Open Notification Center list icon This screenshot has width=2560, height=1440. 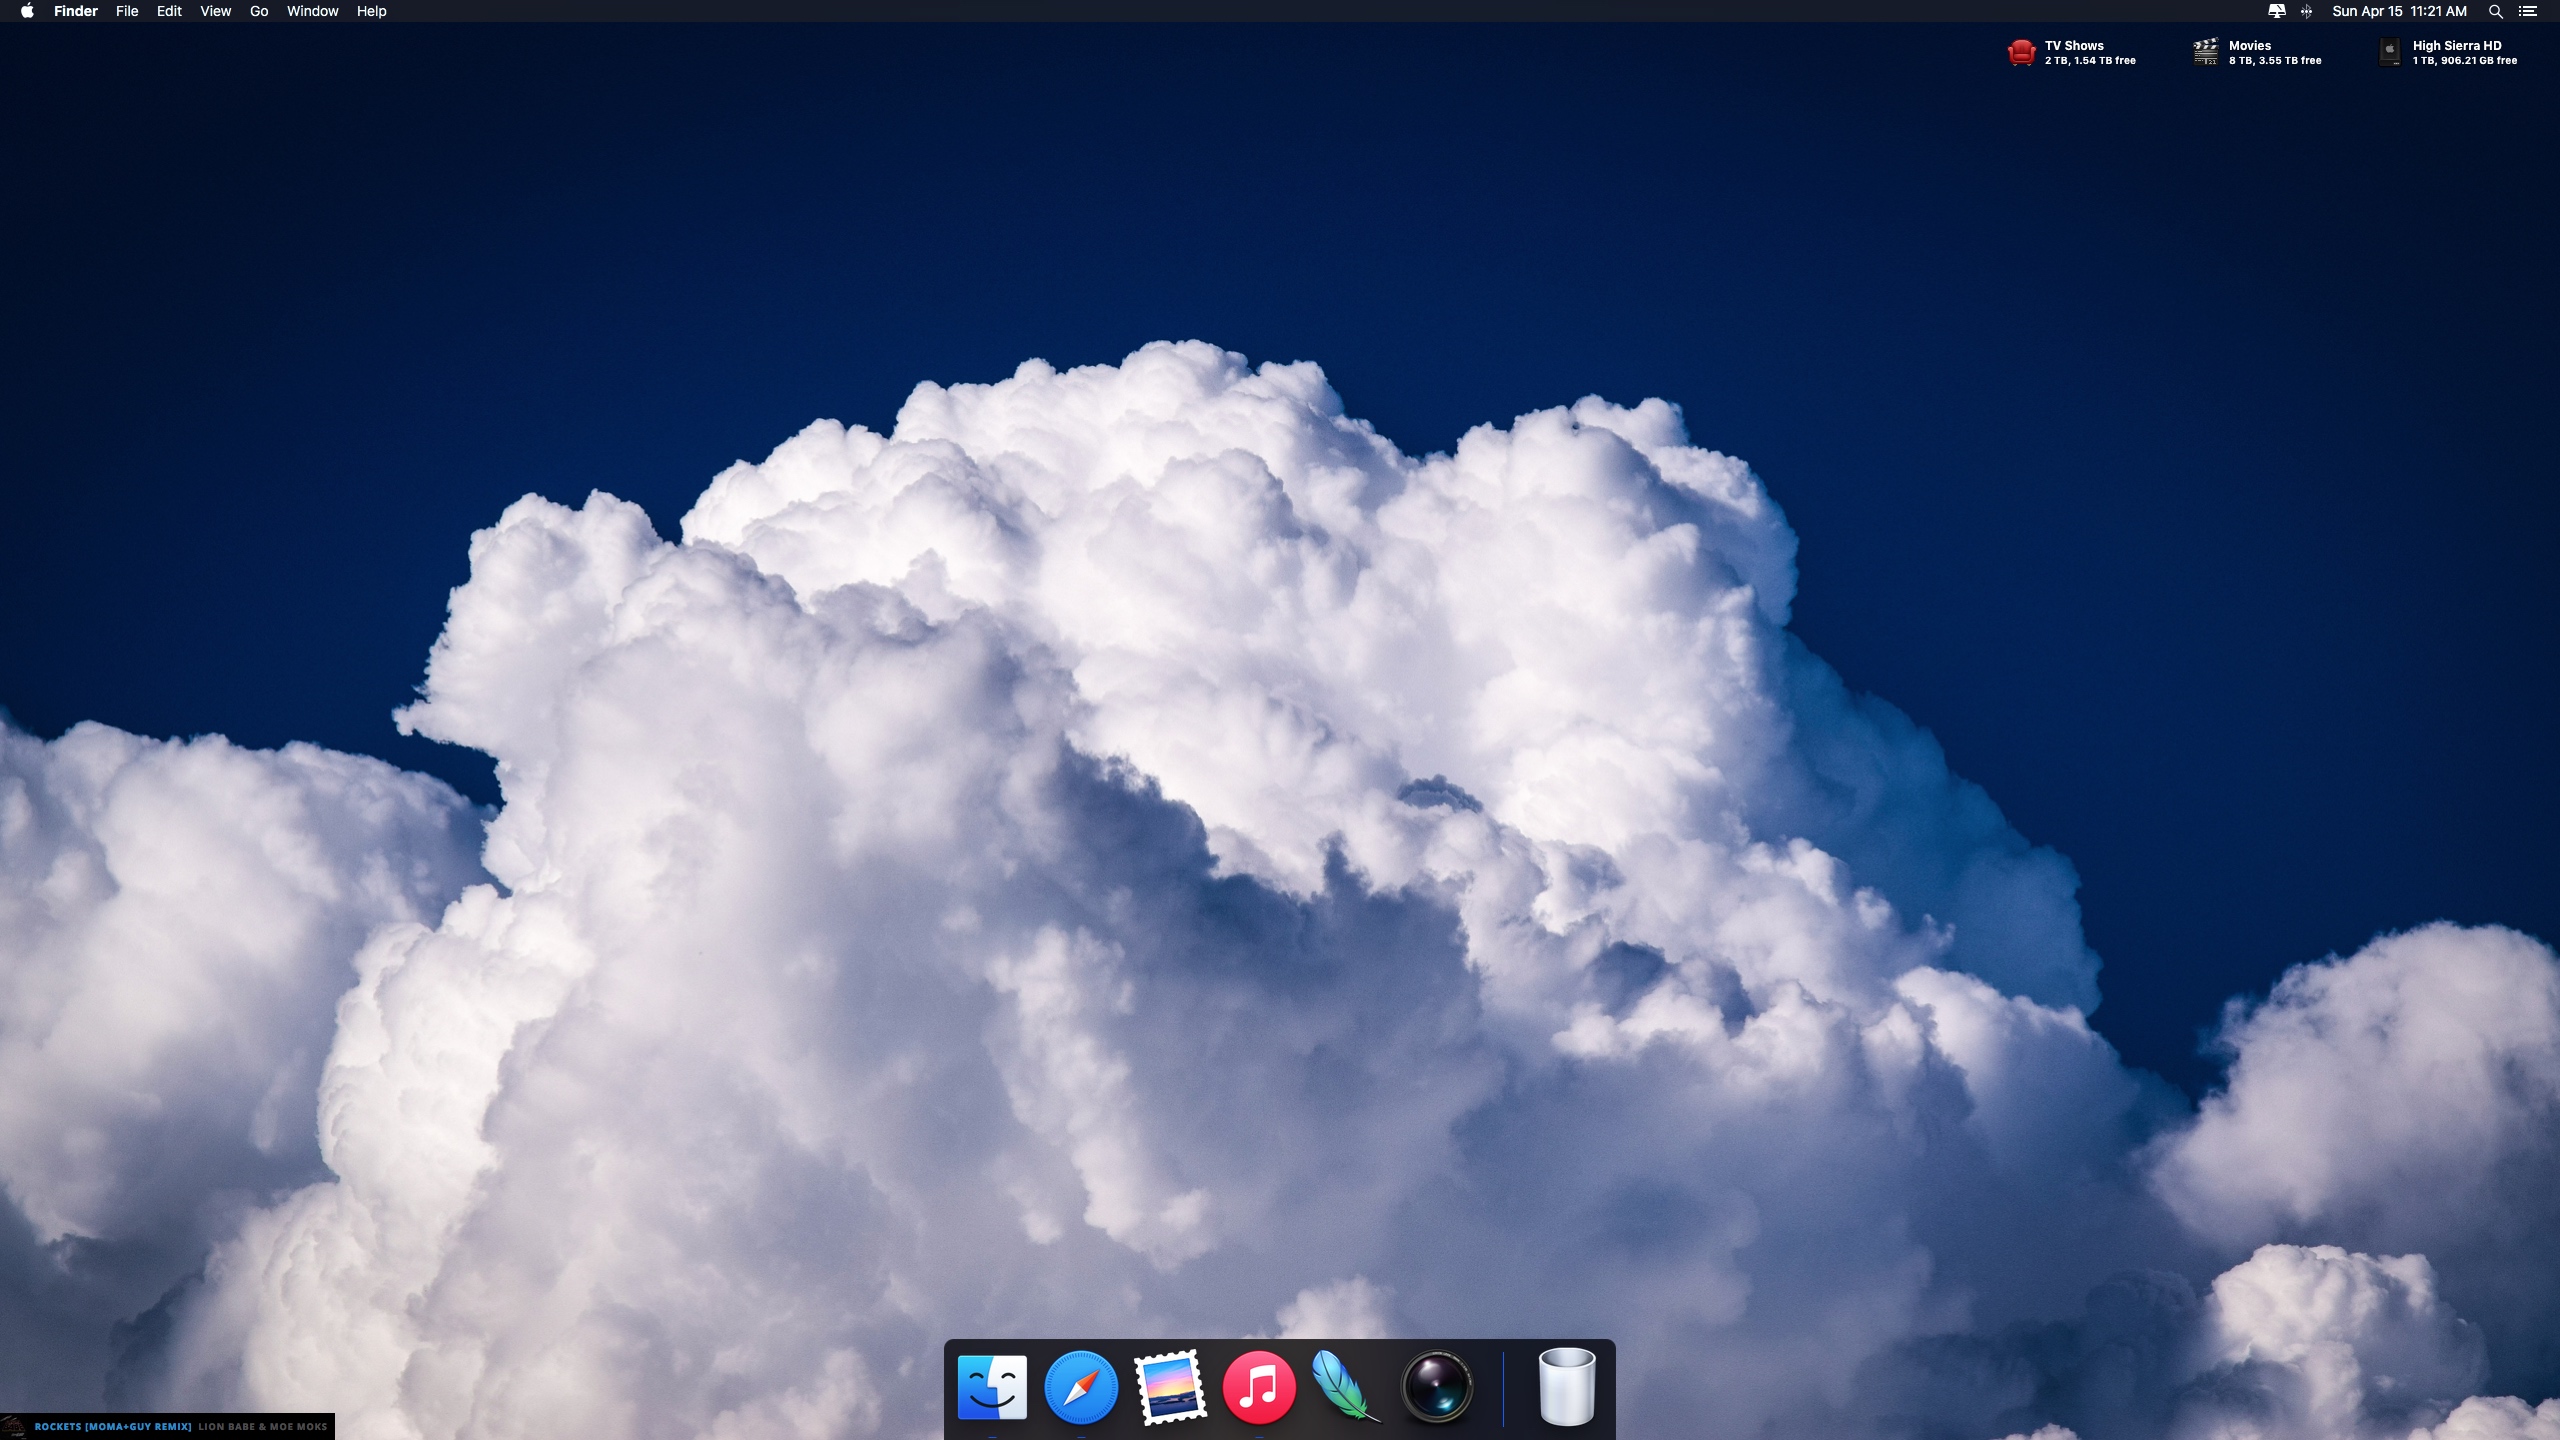click(2528, 11)
